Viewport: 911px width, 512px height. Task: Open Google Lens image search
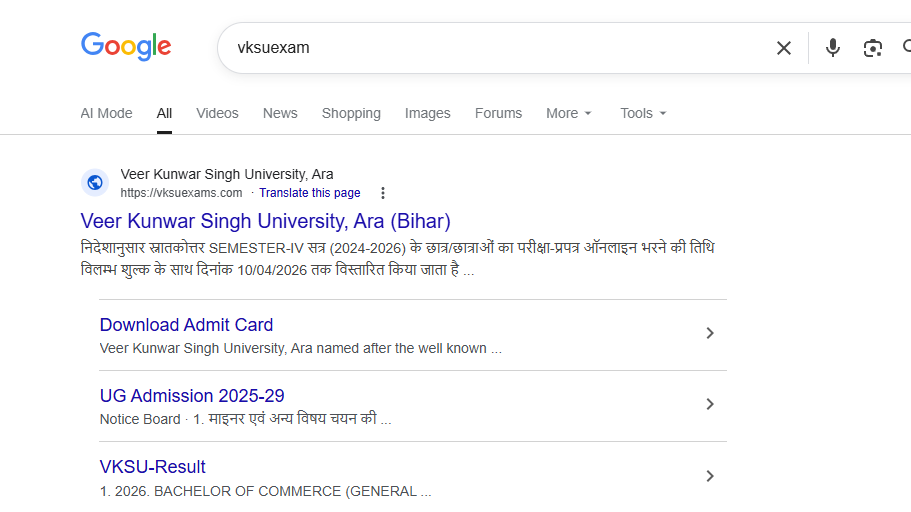pos(873,48)
